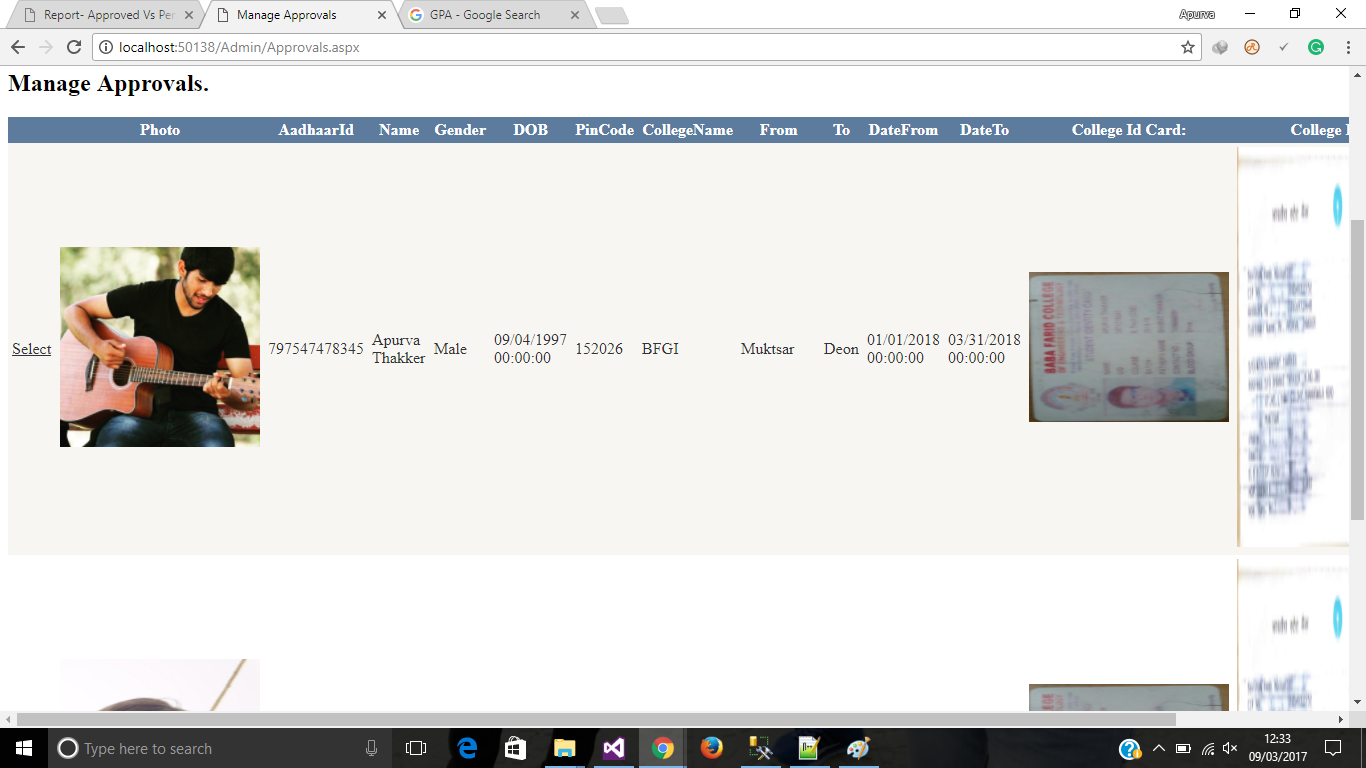Open the first row's college ID card image
This screenshot has height=768, width=1366.
coord(1129,347)
